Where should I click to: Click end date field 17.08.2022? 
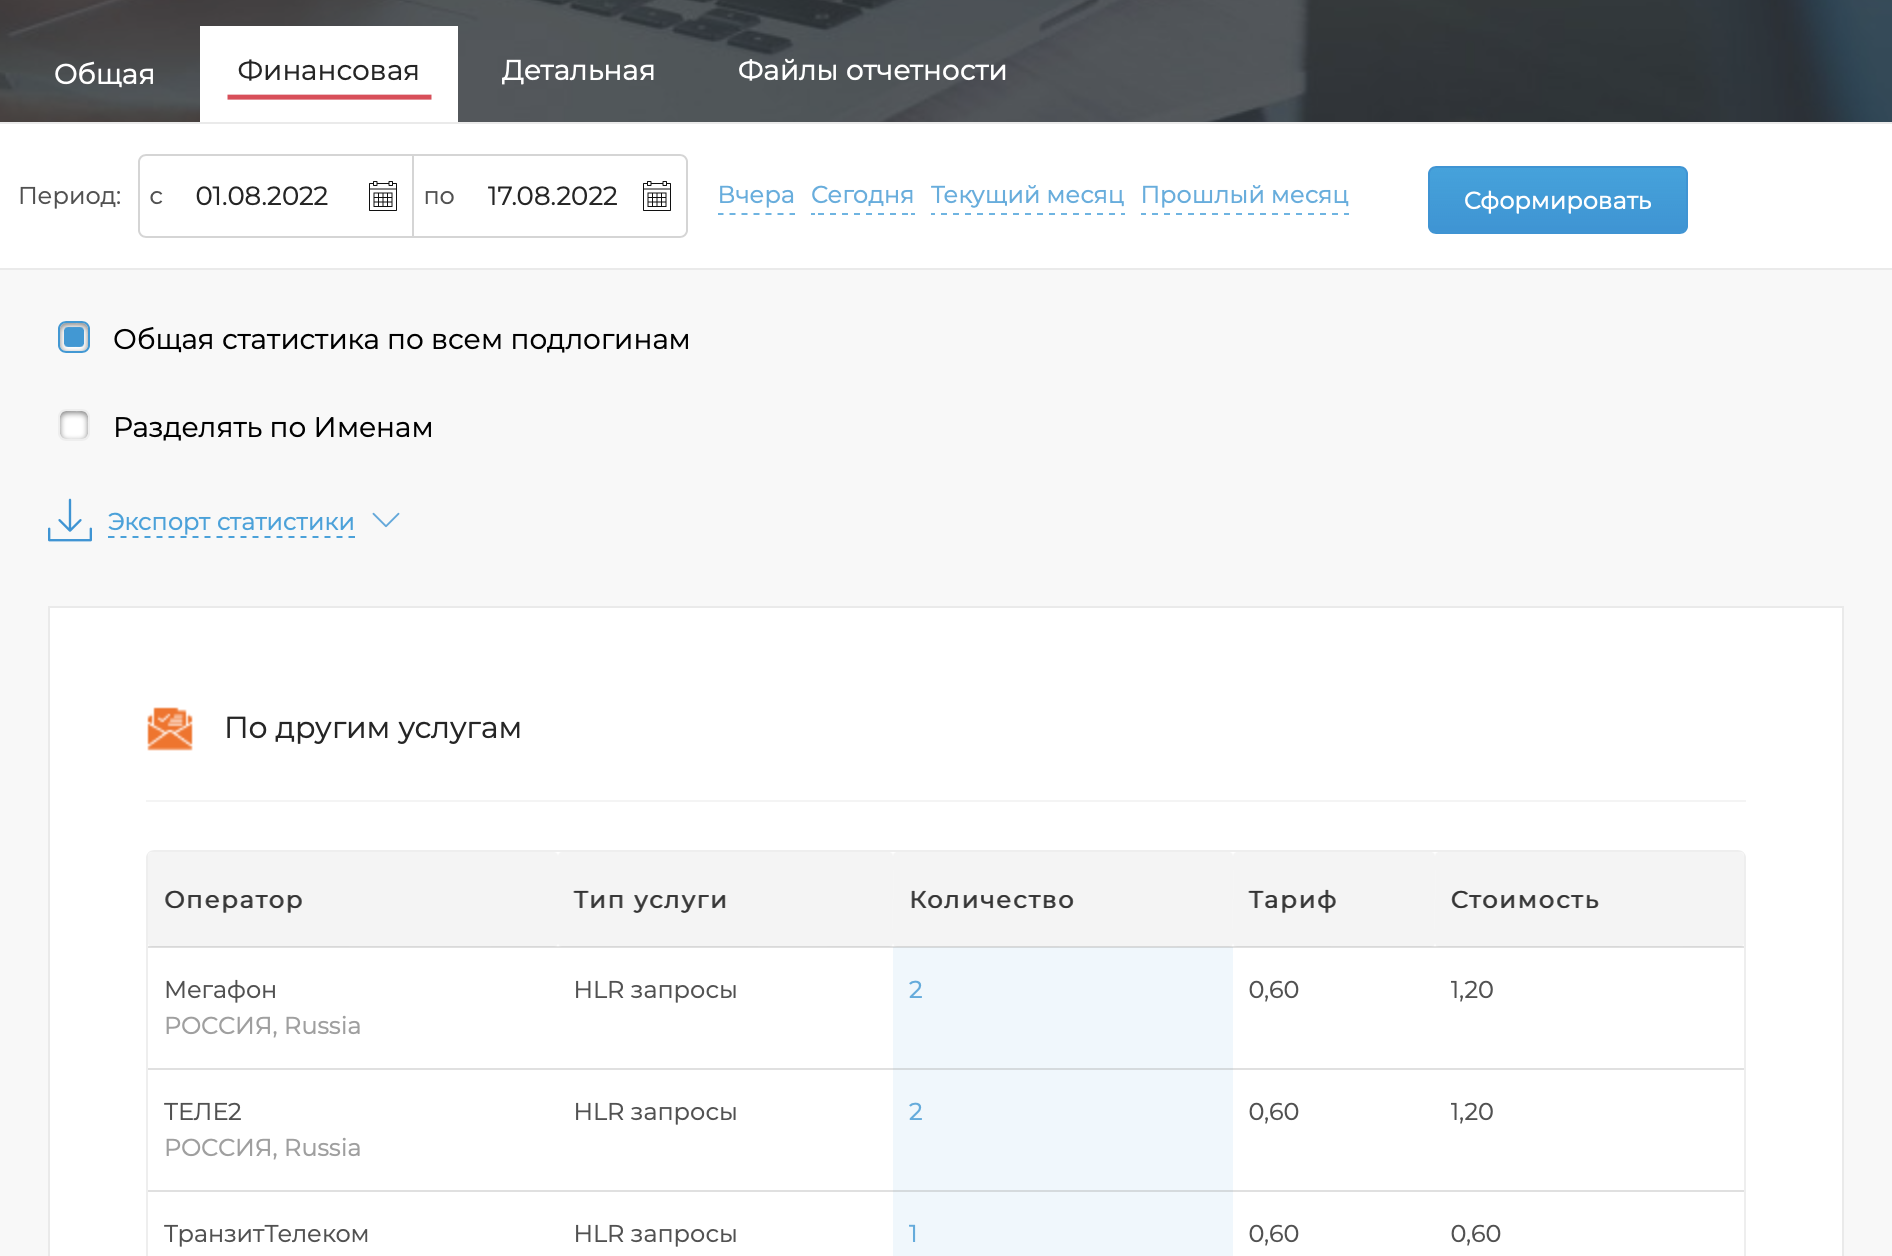pyautogui.click(x=552, y=196)
